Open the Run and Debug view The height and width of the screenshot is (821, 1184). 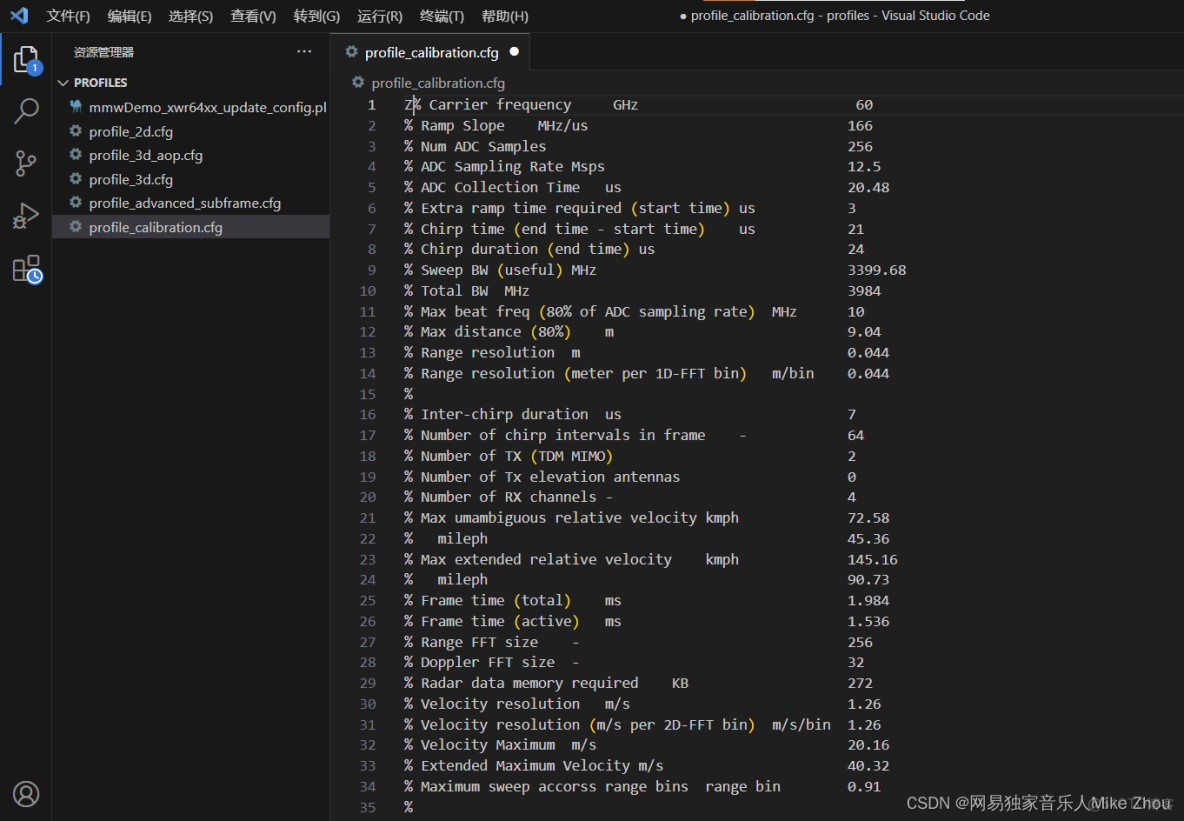pos(26,216)
